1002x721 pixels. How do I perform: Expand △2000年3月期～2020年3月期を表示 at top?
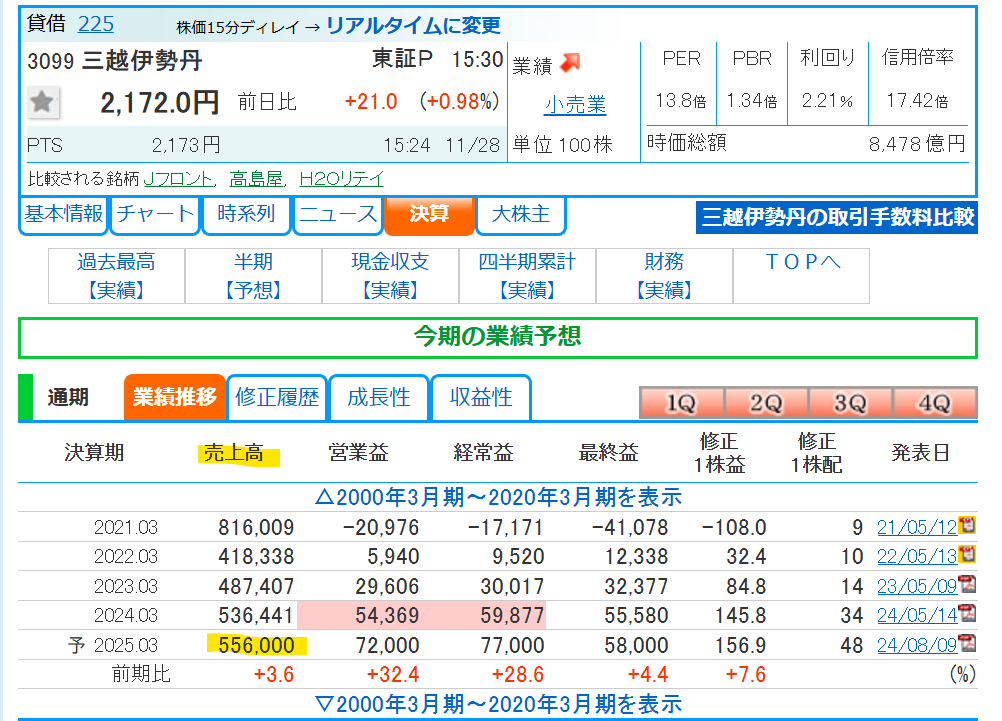coord(498,497)
